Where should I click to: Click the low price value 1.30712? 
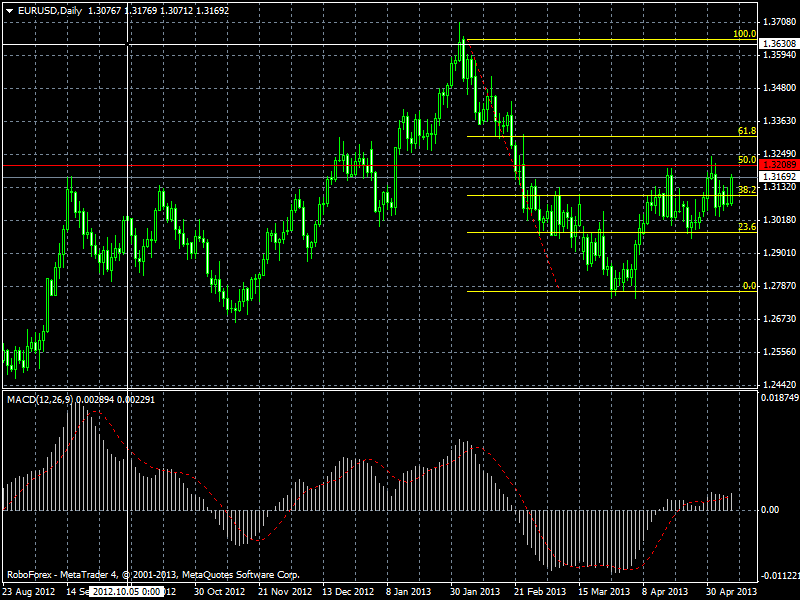177,11
